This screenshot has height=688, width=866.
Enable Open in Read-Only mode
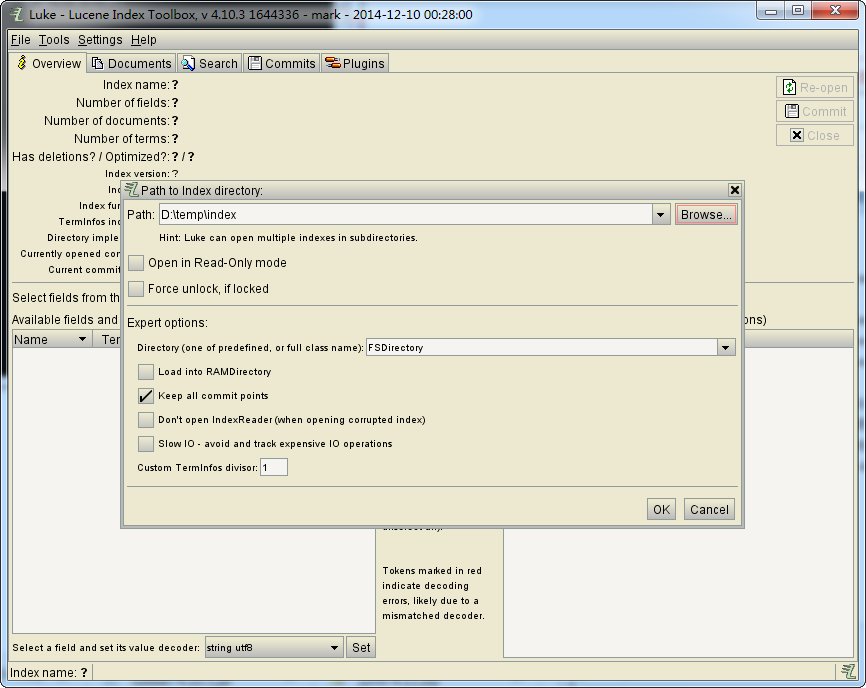click(x=136, y=263)
